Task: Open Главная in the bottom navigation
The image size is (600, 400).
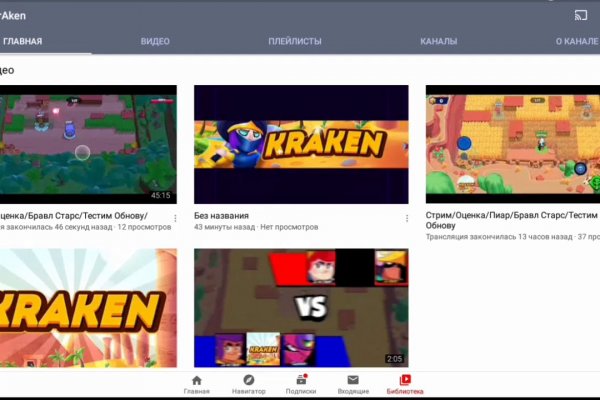Action: tap(196, 384)
